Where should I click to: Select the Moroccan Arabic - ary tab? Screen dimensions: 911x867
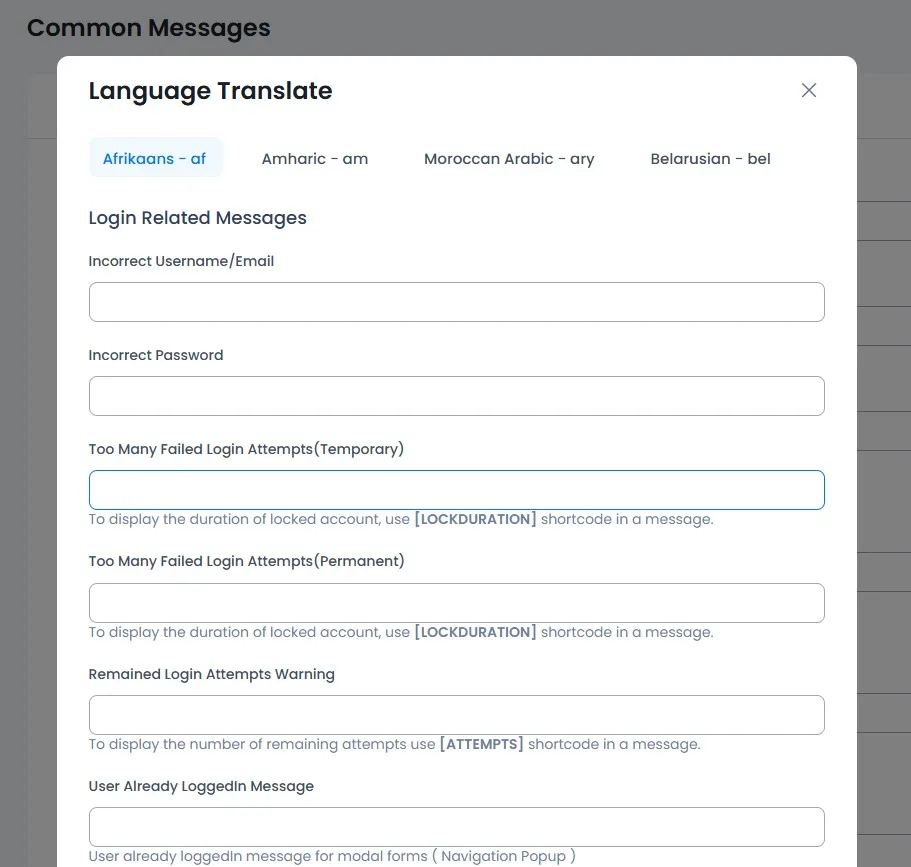(509, 158)
